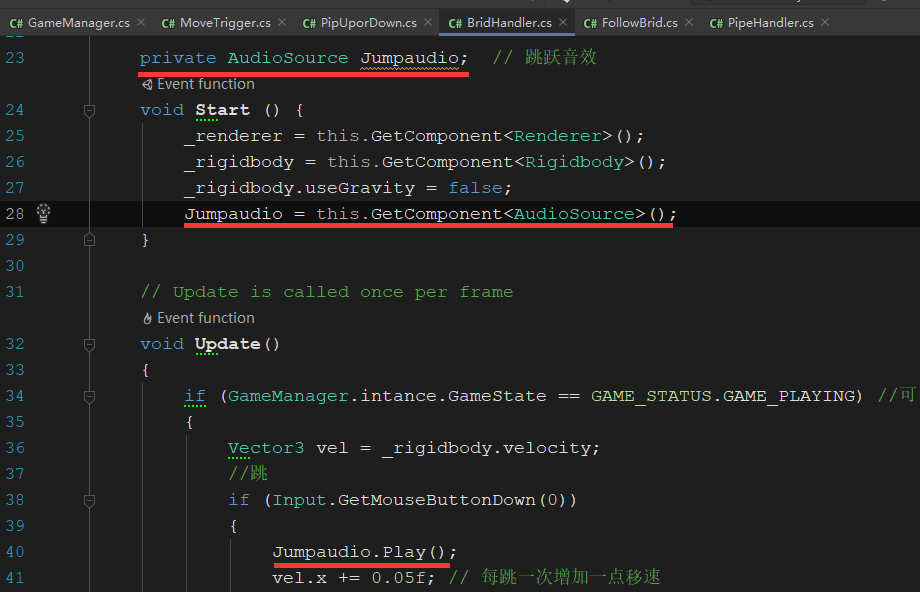
Task: Click GAME_PLAYING enum value on line 34
Action: click(789, 397)
